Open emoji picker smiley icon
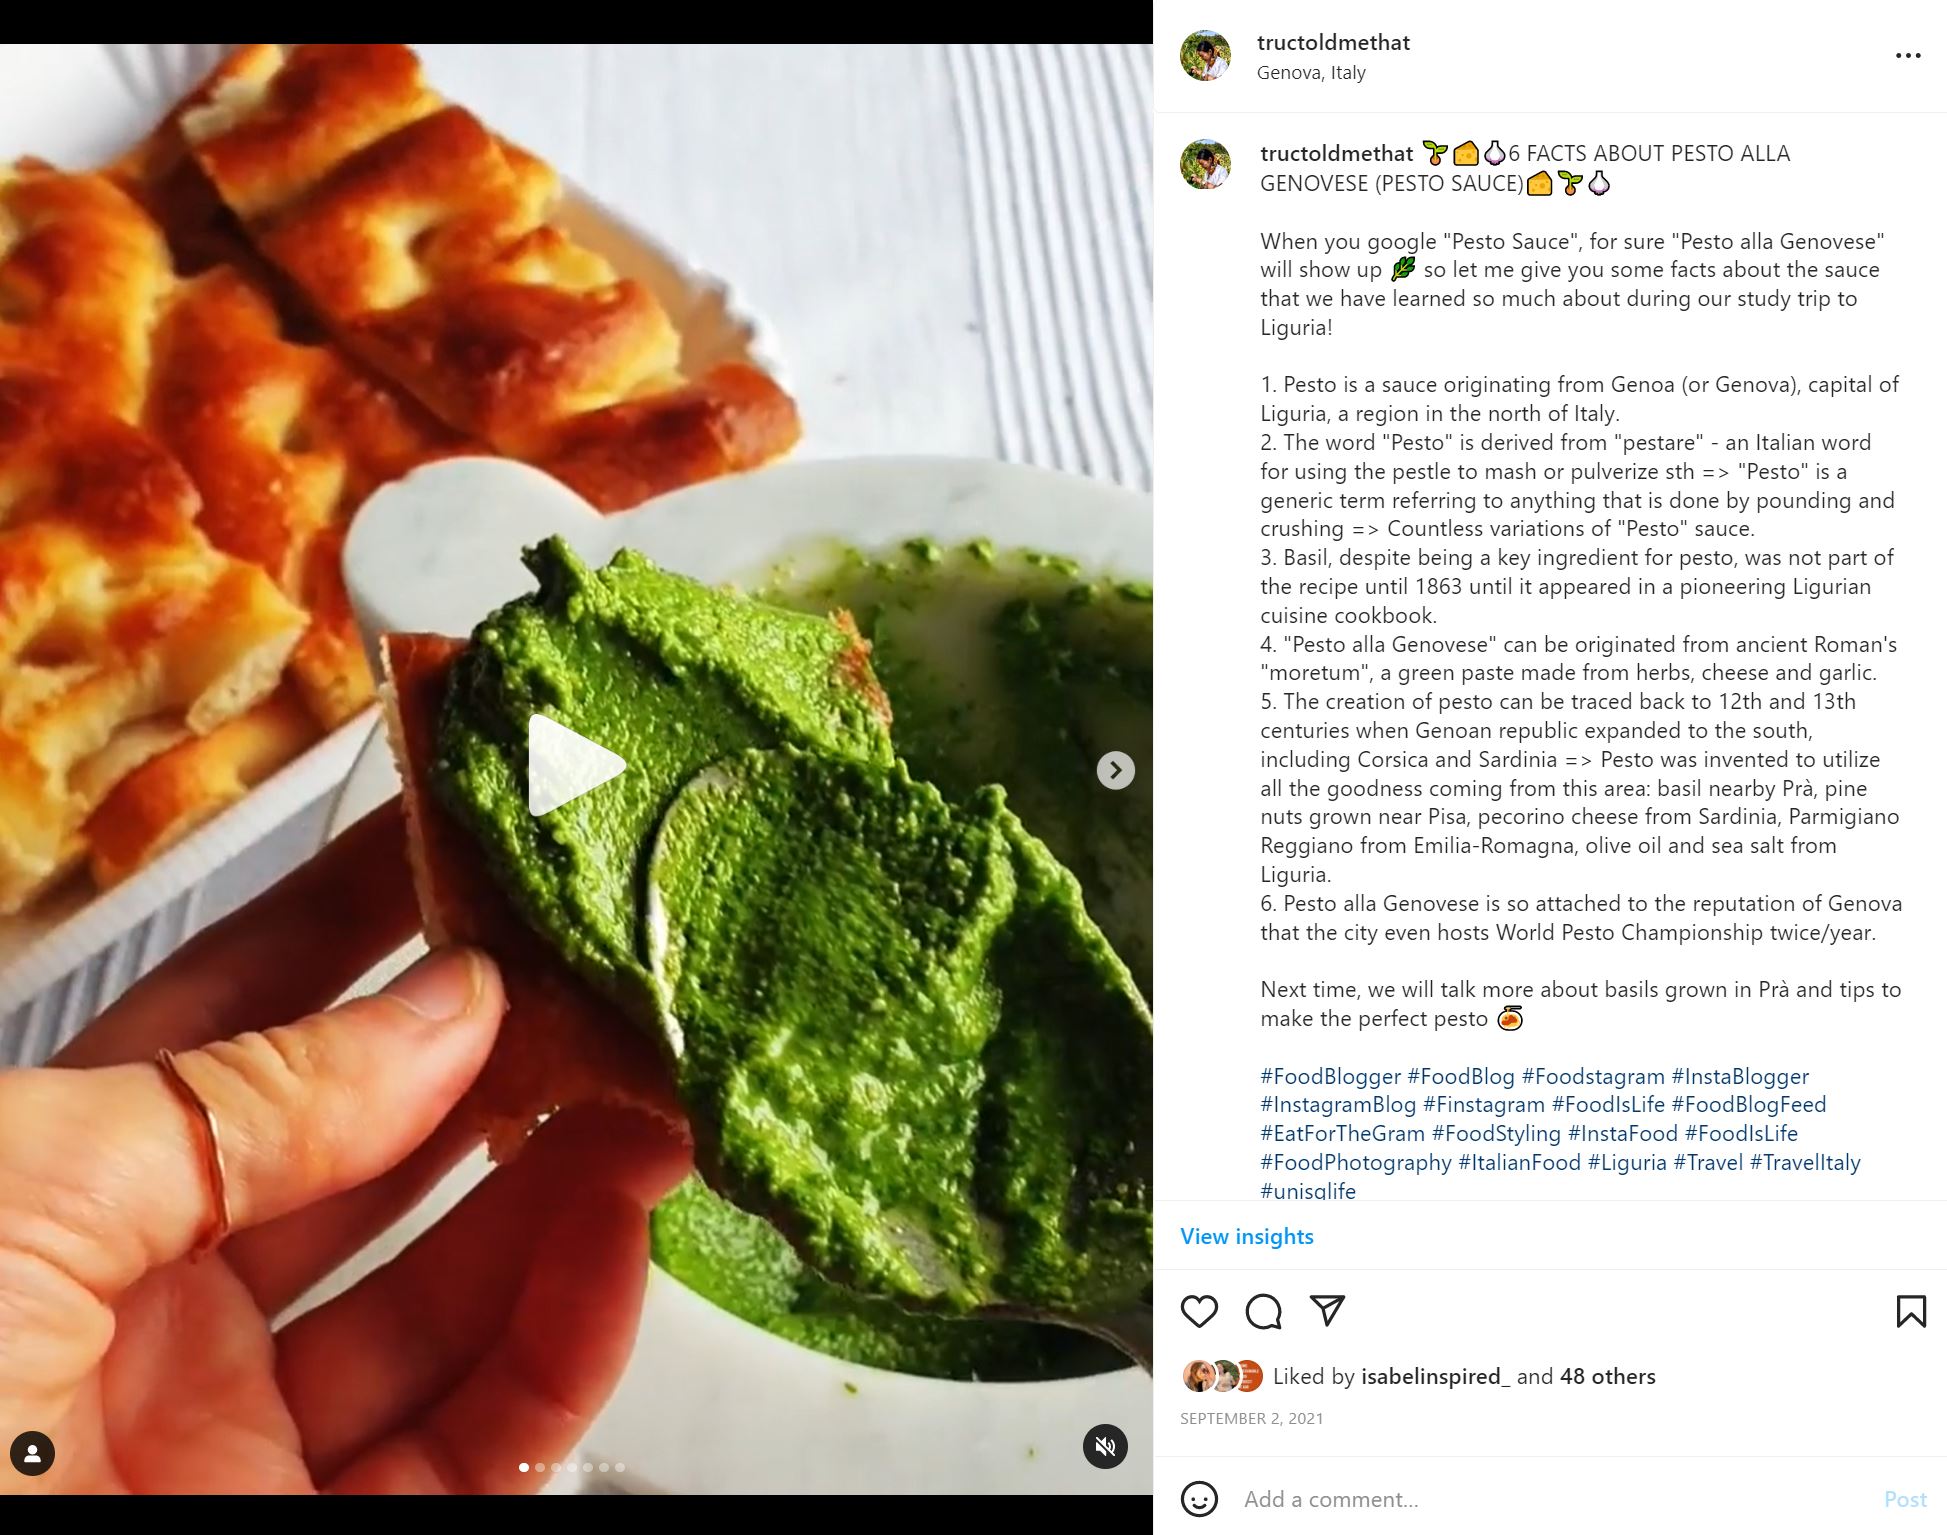Screen dimensions: 1947x1535 coord(1199,1499)
